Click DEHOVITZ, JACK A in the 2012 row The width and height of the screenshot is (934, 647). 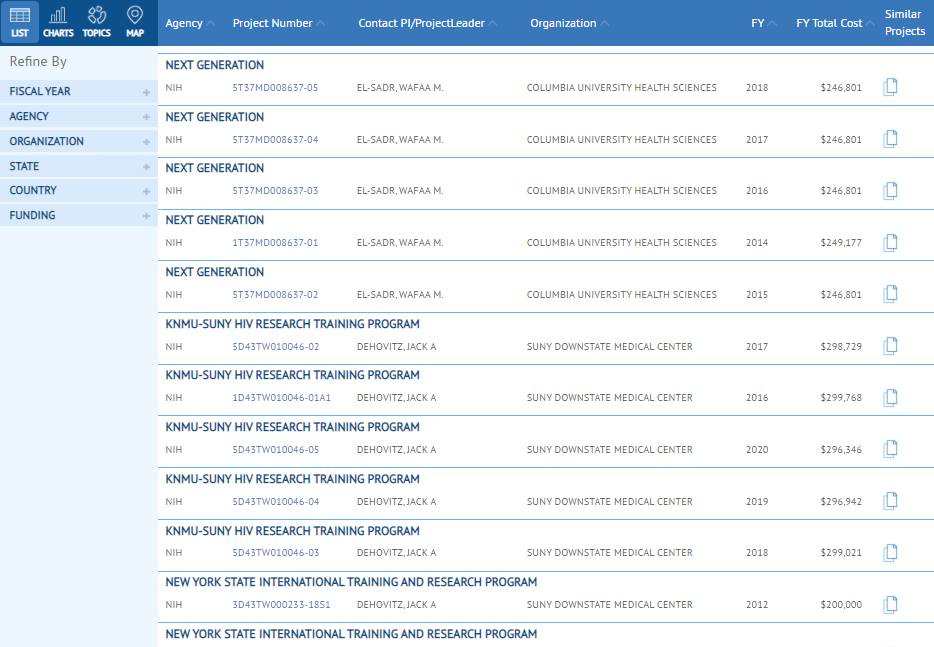tap(397, 605)
